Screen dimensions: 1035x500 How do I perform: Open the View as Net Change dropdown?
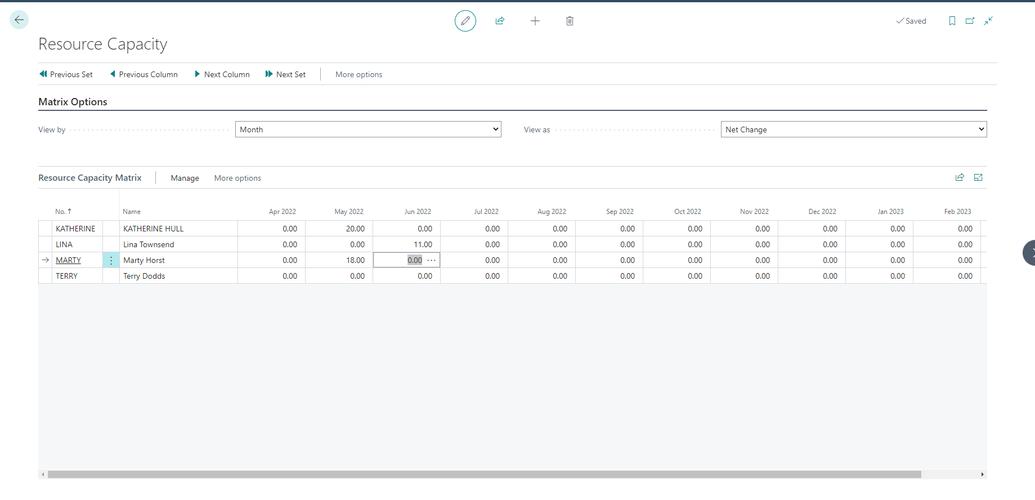pyautogui.click(x=853, y=129)
